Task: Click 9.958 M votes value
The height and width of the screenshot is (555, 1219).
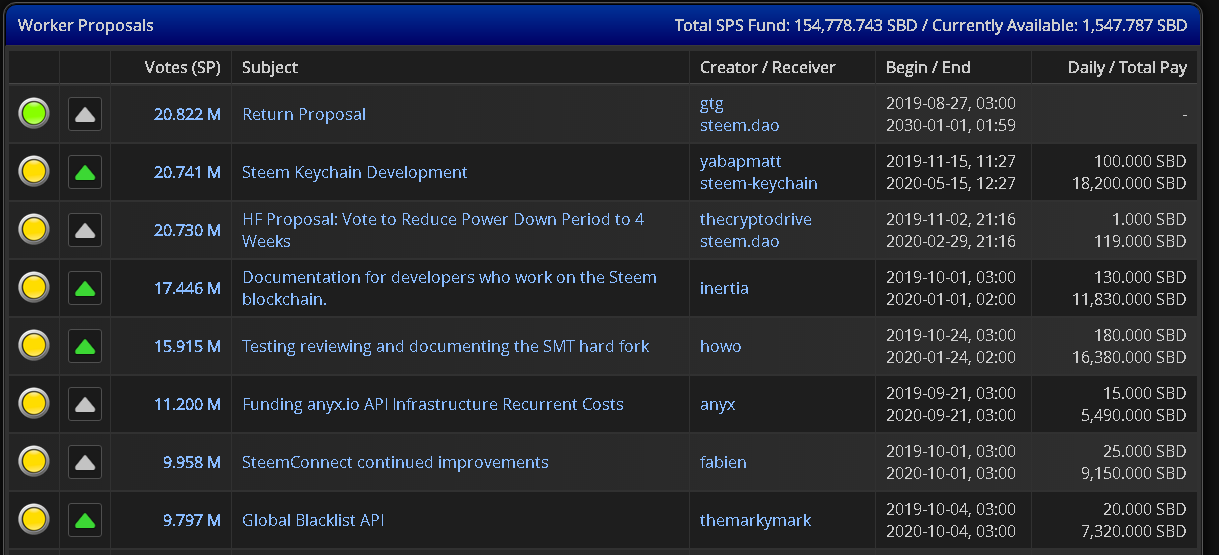Action: coord(192,462)
